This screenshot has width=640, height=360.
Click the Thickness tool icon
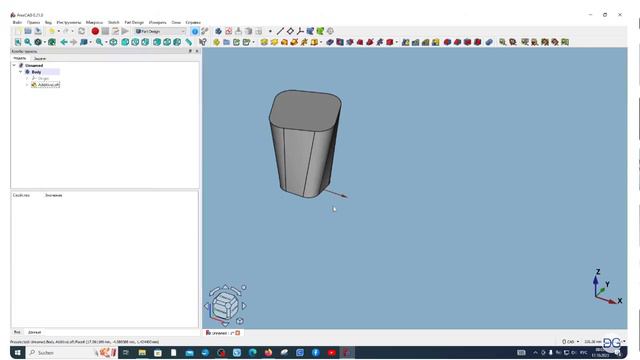pos(478,42)
